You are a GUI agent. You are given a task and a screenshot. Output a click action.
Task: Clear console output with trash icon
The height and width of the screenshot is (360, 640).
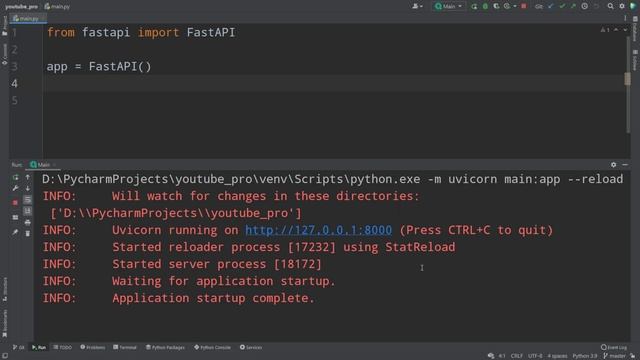(x=28, y=233)
